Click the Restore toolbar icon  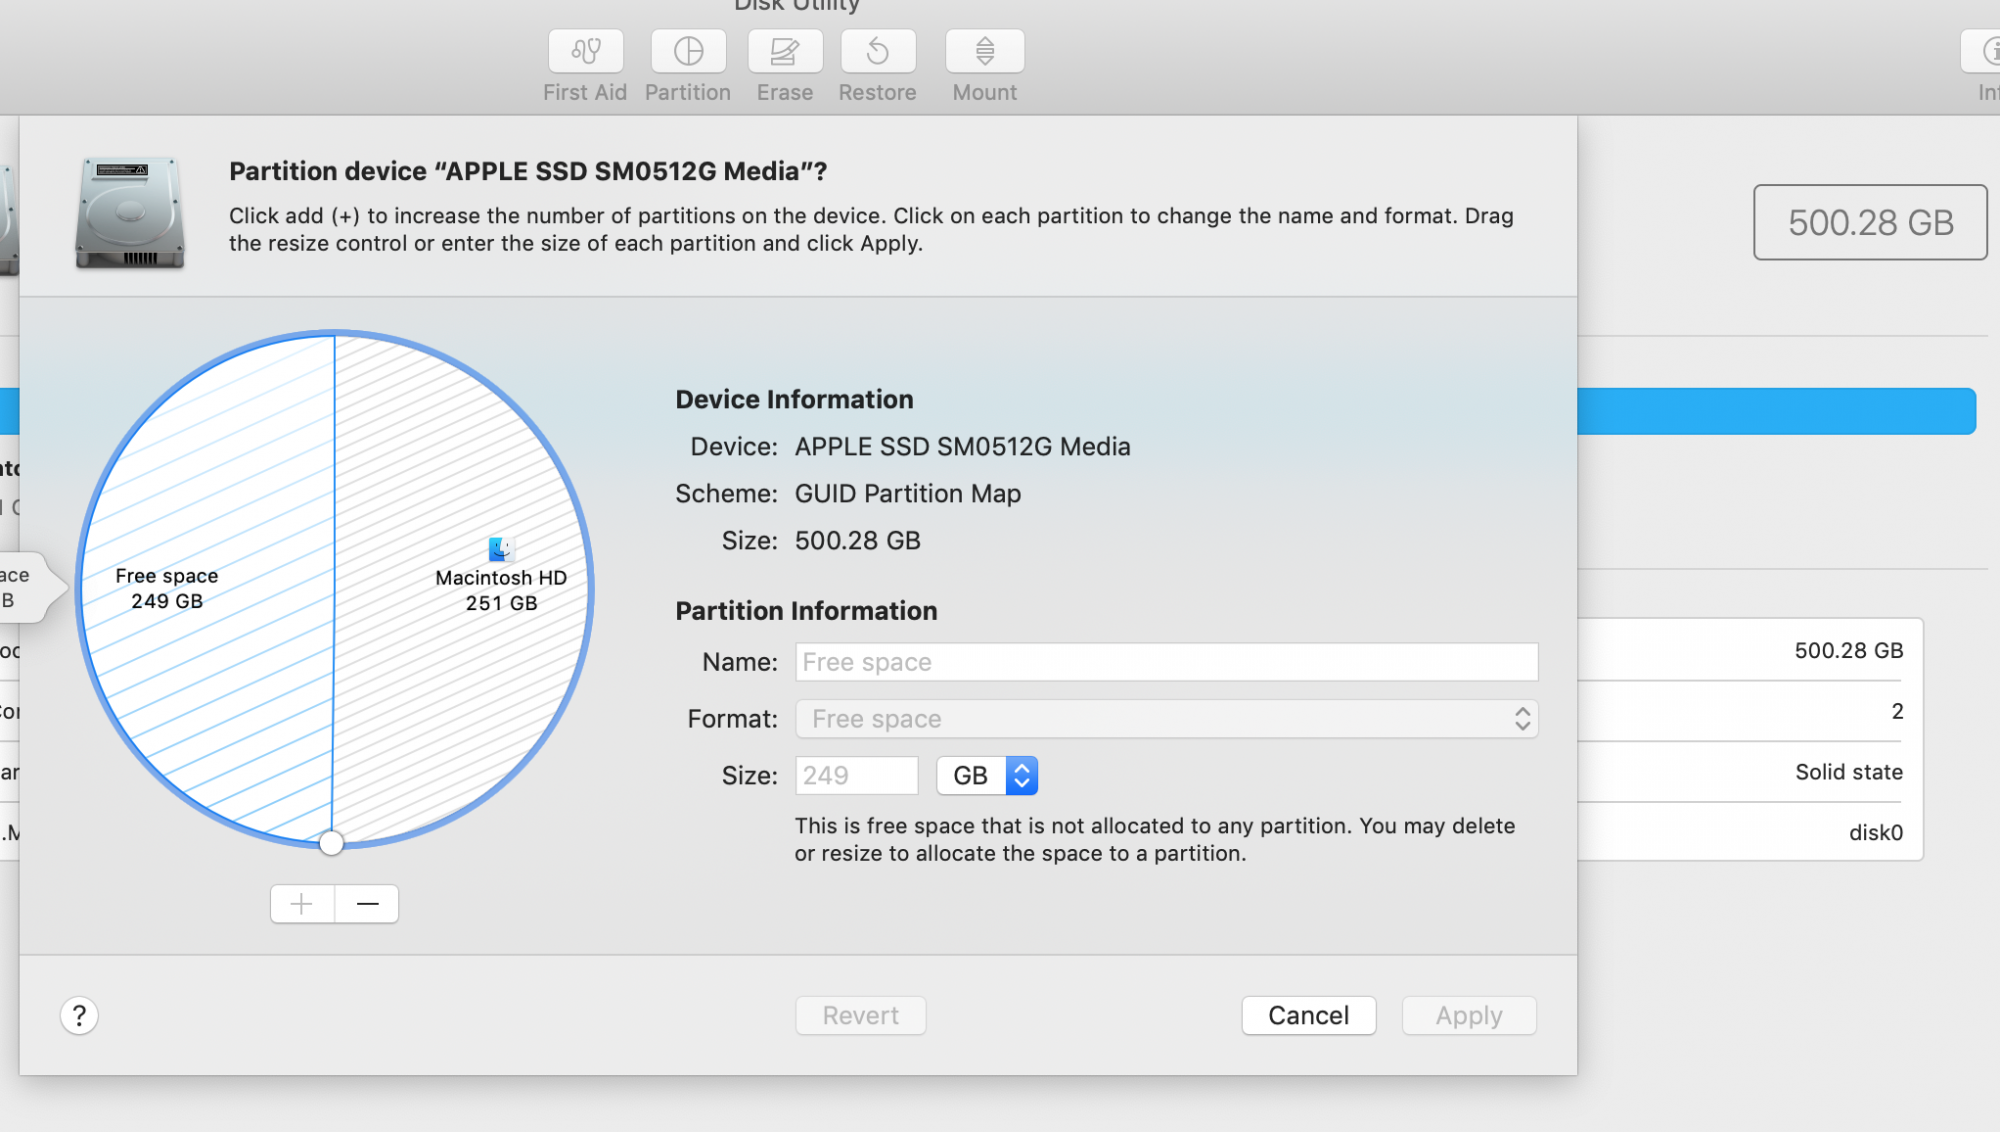[878, 51]
